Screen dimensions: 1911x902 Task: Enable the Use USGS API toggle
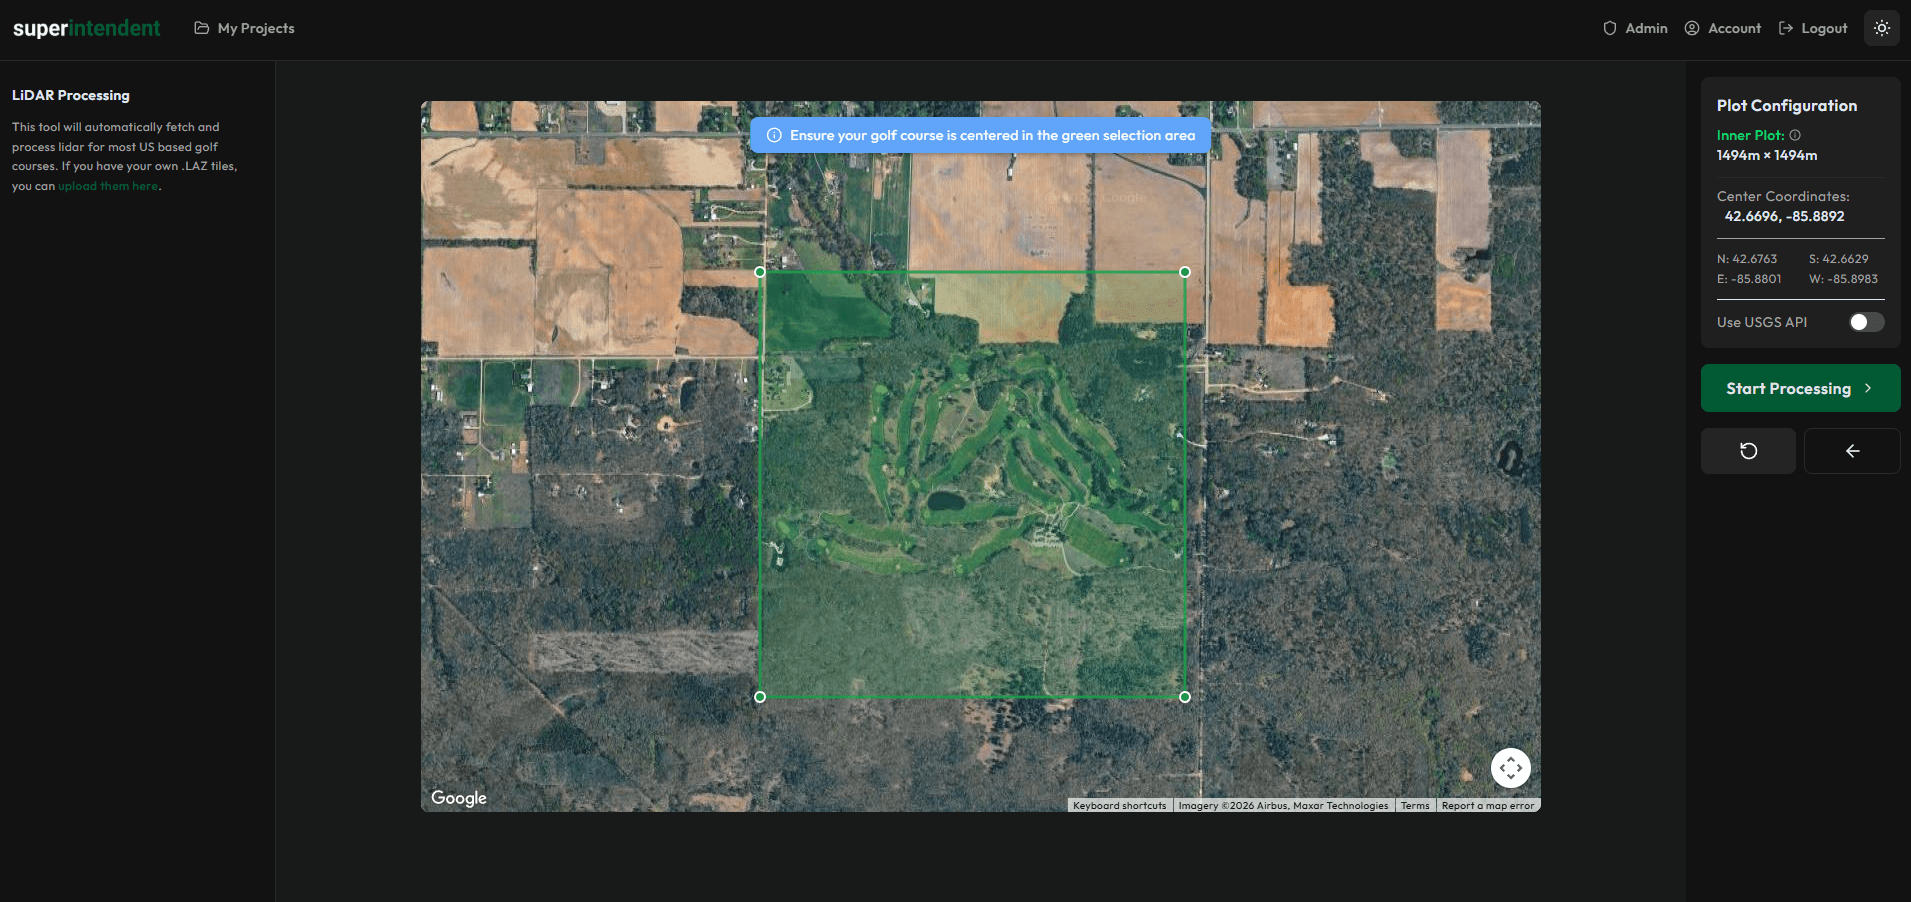click(x=1864, y=322)
